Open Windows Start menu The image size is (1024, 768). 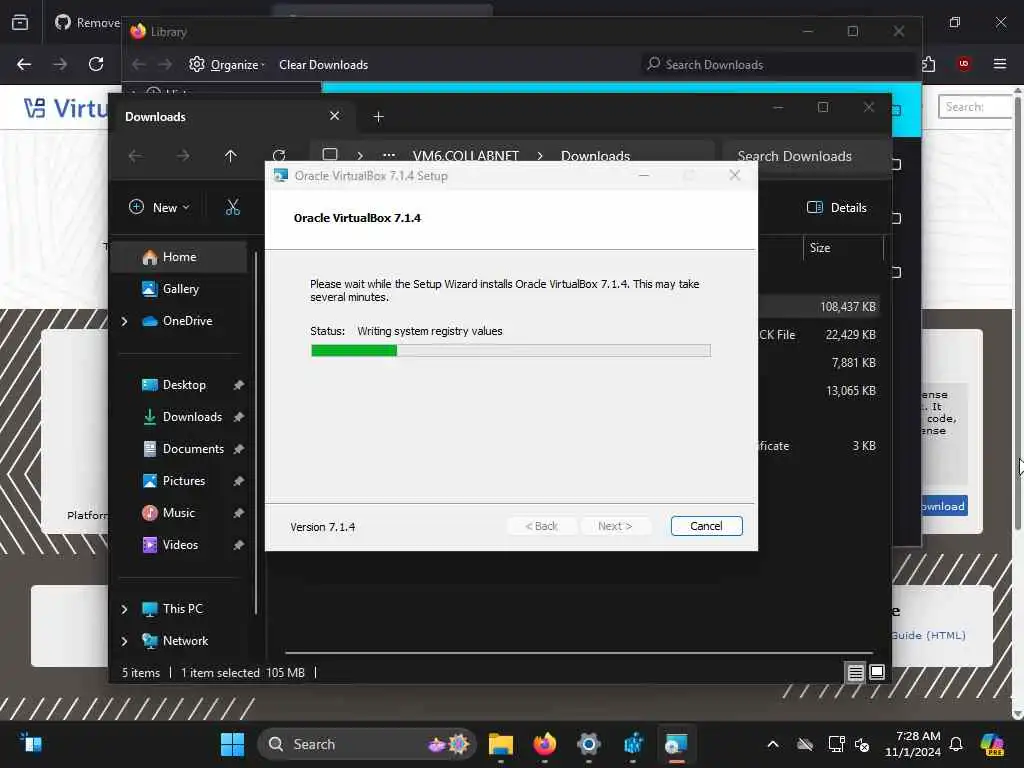click(x=232, y=744)
